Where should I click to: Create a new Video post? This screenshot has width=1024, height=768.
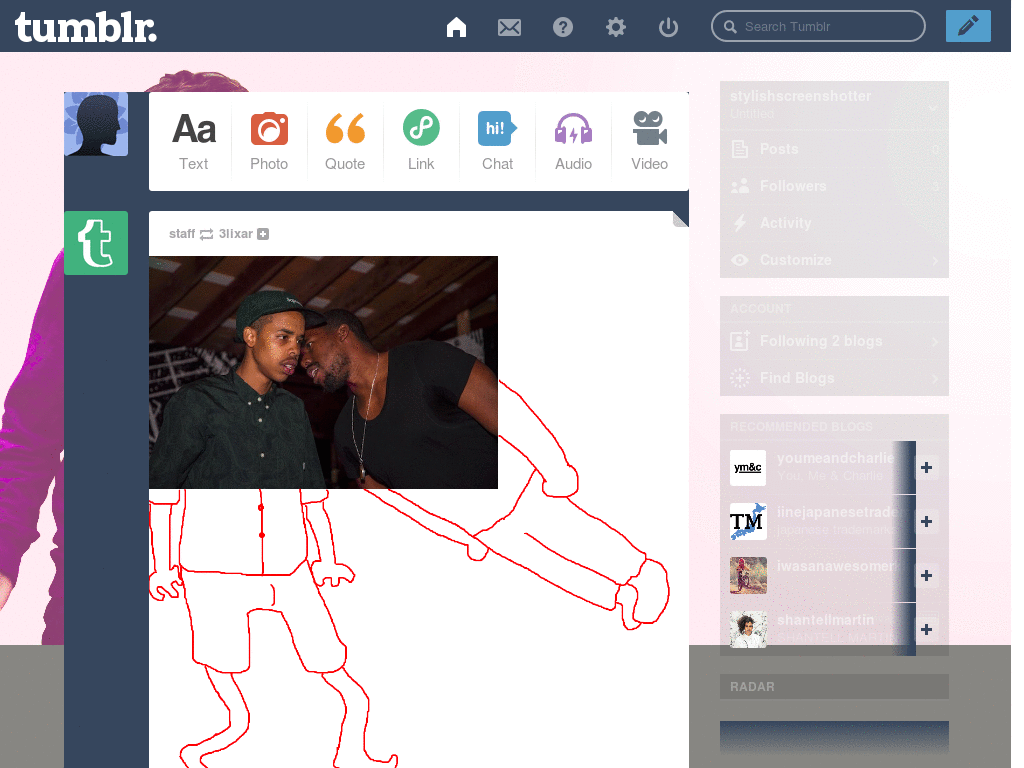click(649, 141)
